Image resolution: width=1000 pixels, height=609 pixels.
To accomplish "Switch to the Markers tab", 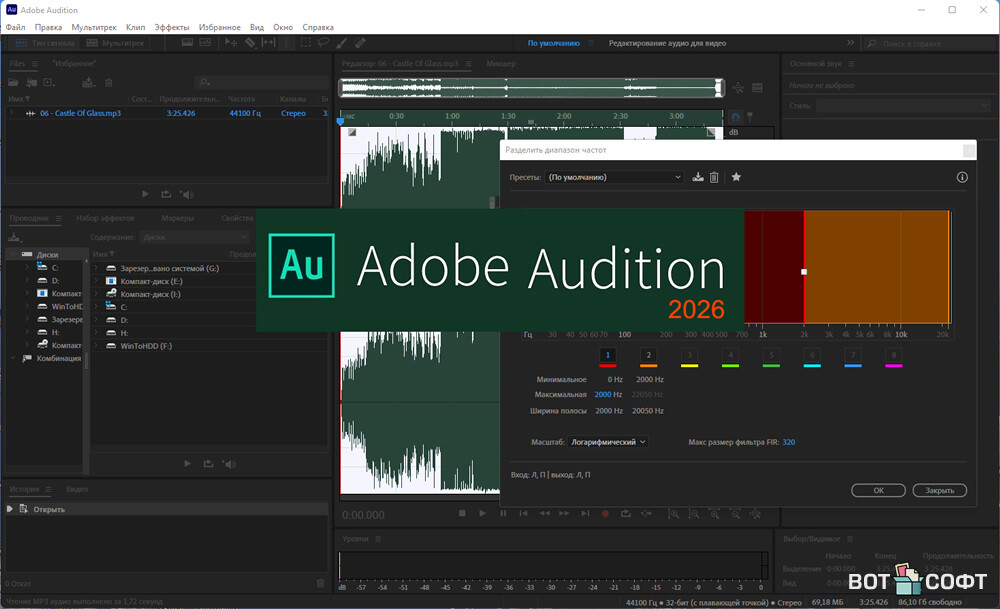I will (178, 218).
